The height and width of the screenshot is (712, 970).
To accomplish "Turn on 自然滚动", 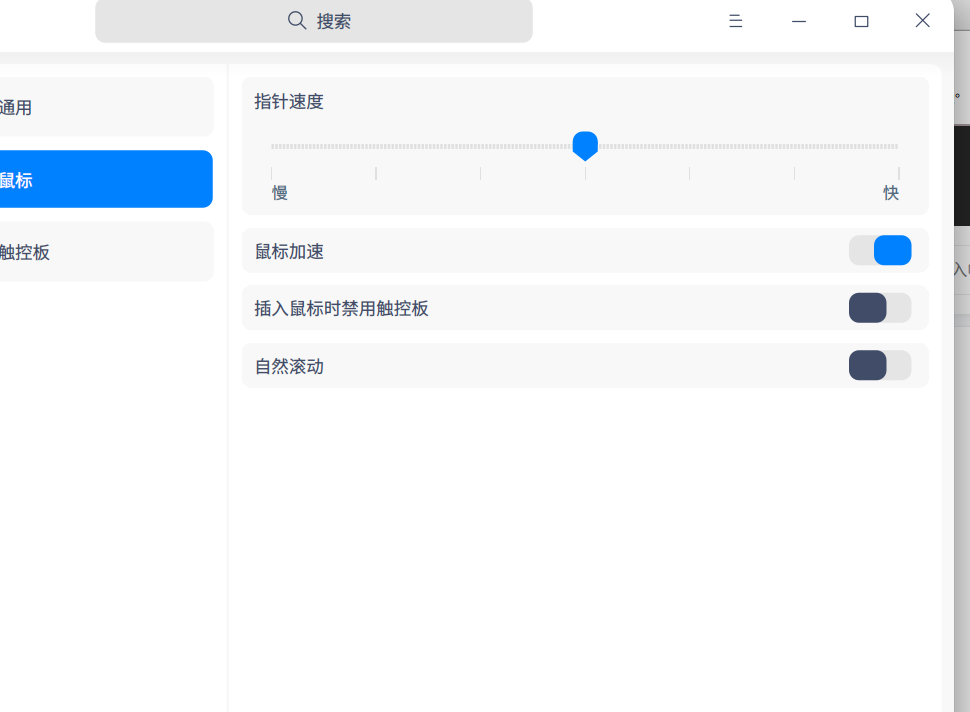I will (x=880, y=365).
